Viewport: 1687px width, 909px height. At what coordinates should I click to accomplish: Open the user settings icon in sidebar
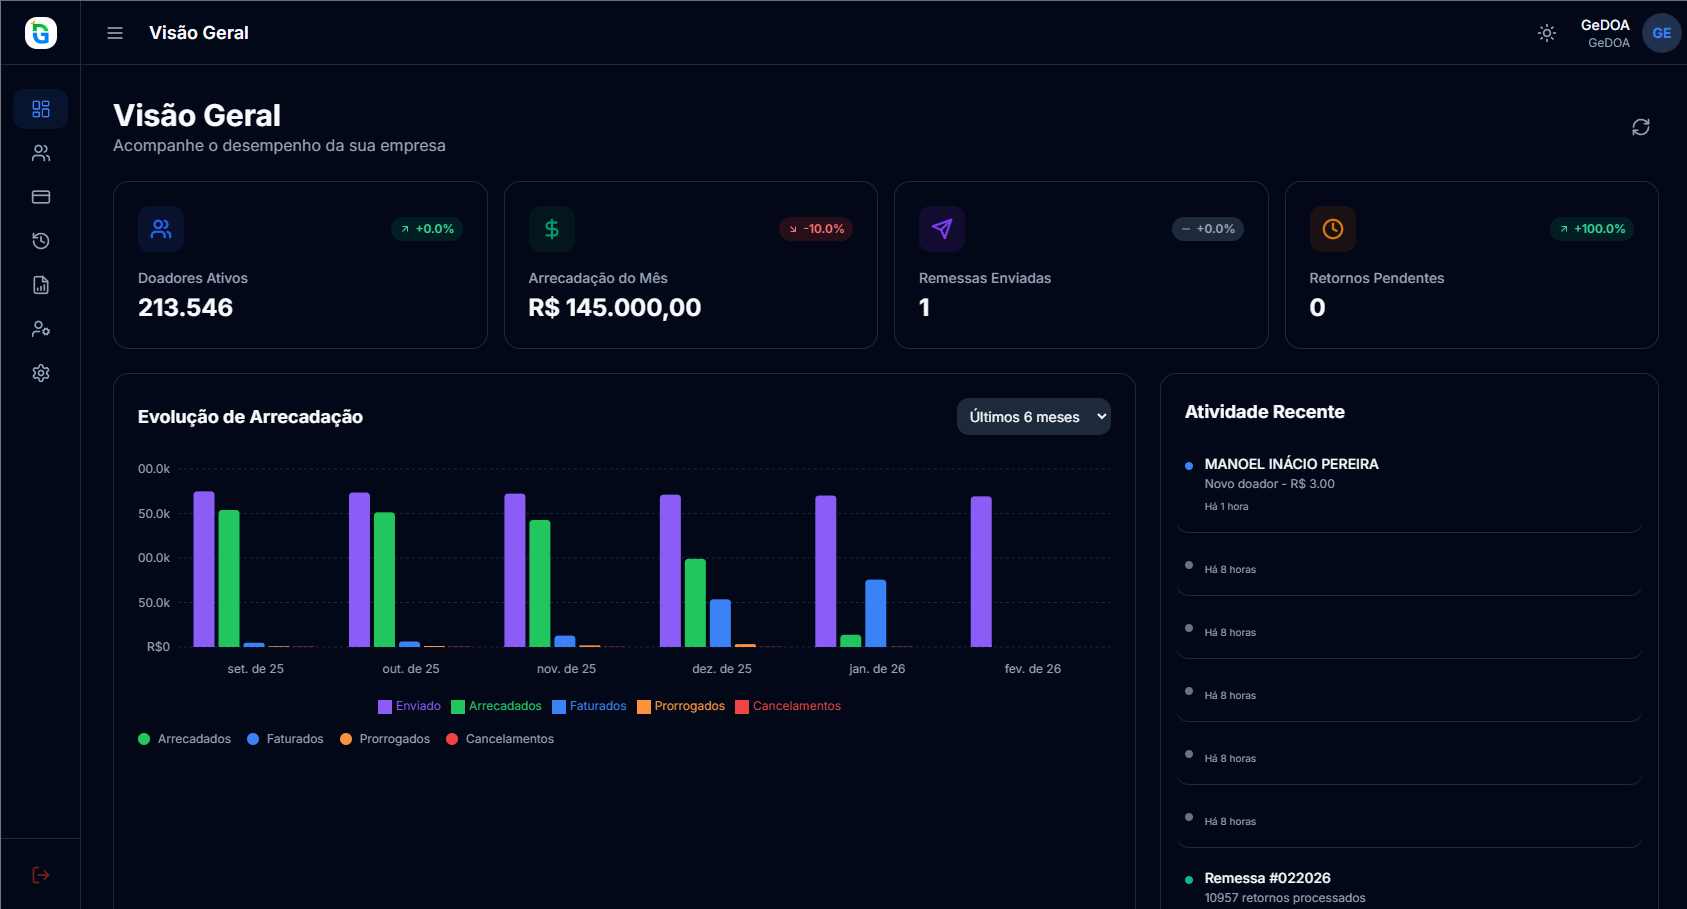[41, 329]
